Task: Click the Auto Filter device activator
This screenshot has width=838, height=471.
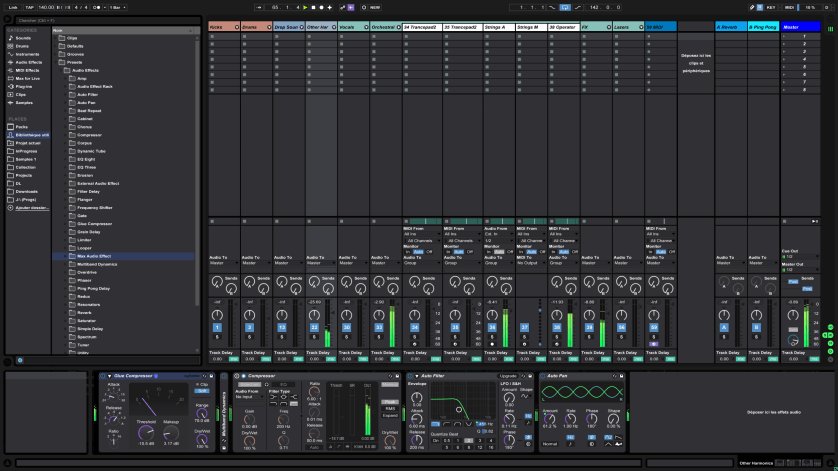Action: tap(410, 376)
